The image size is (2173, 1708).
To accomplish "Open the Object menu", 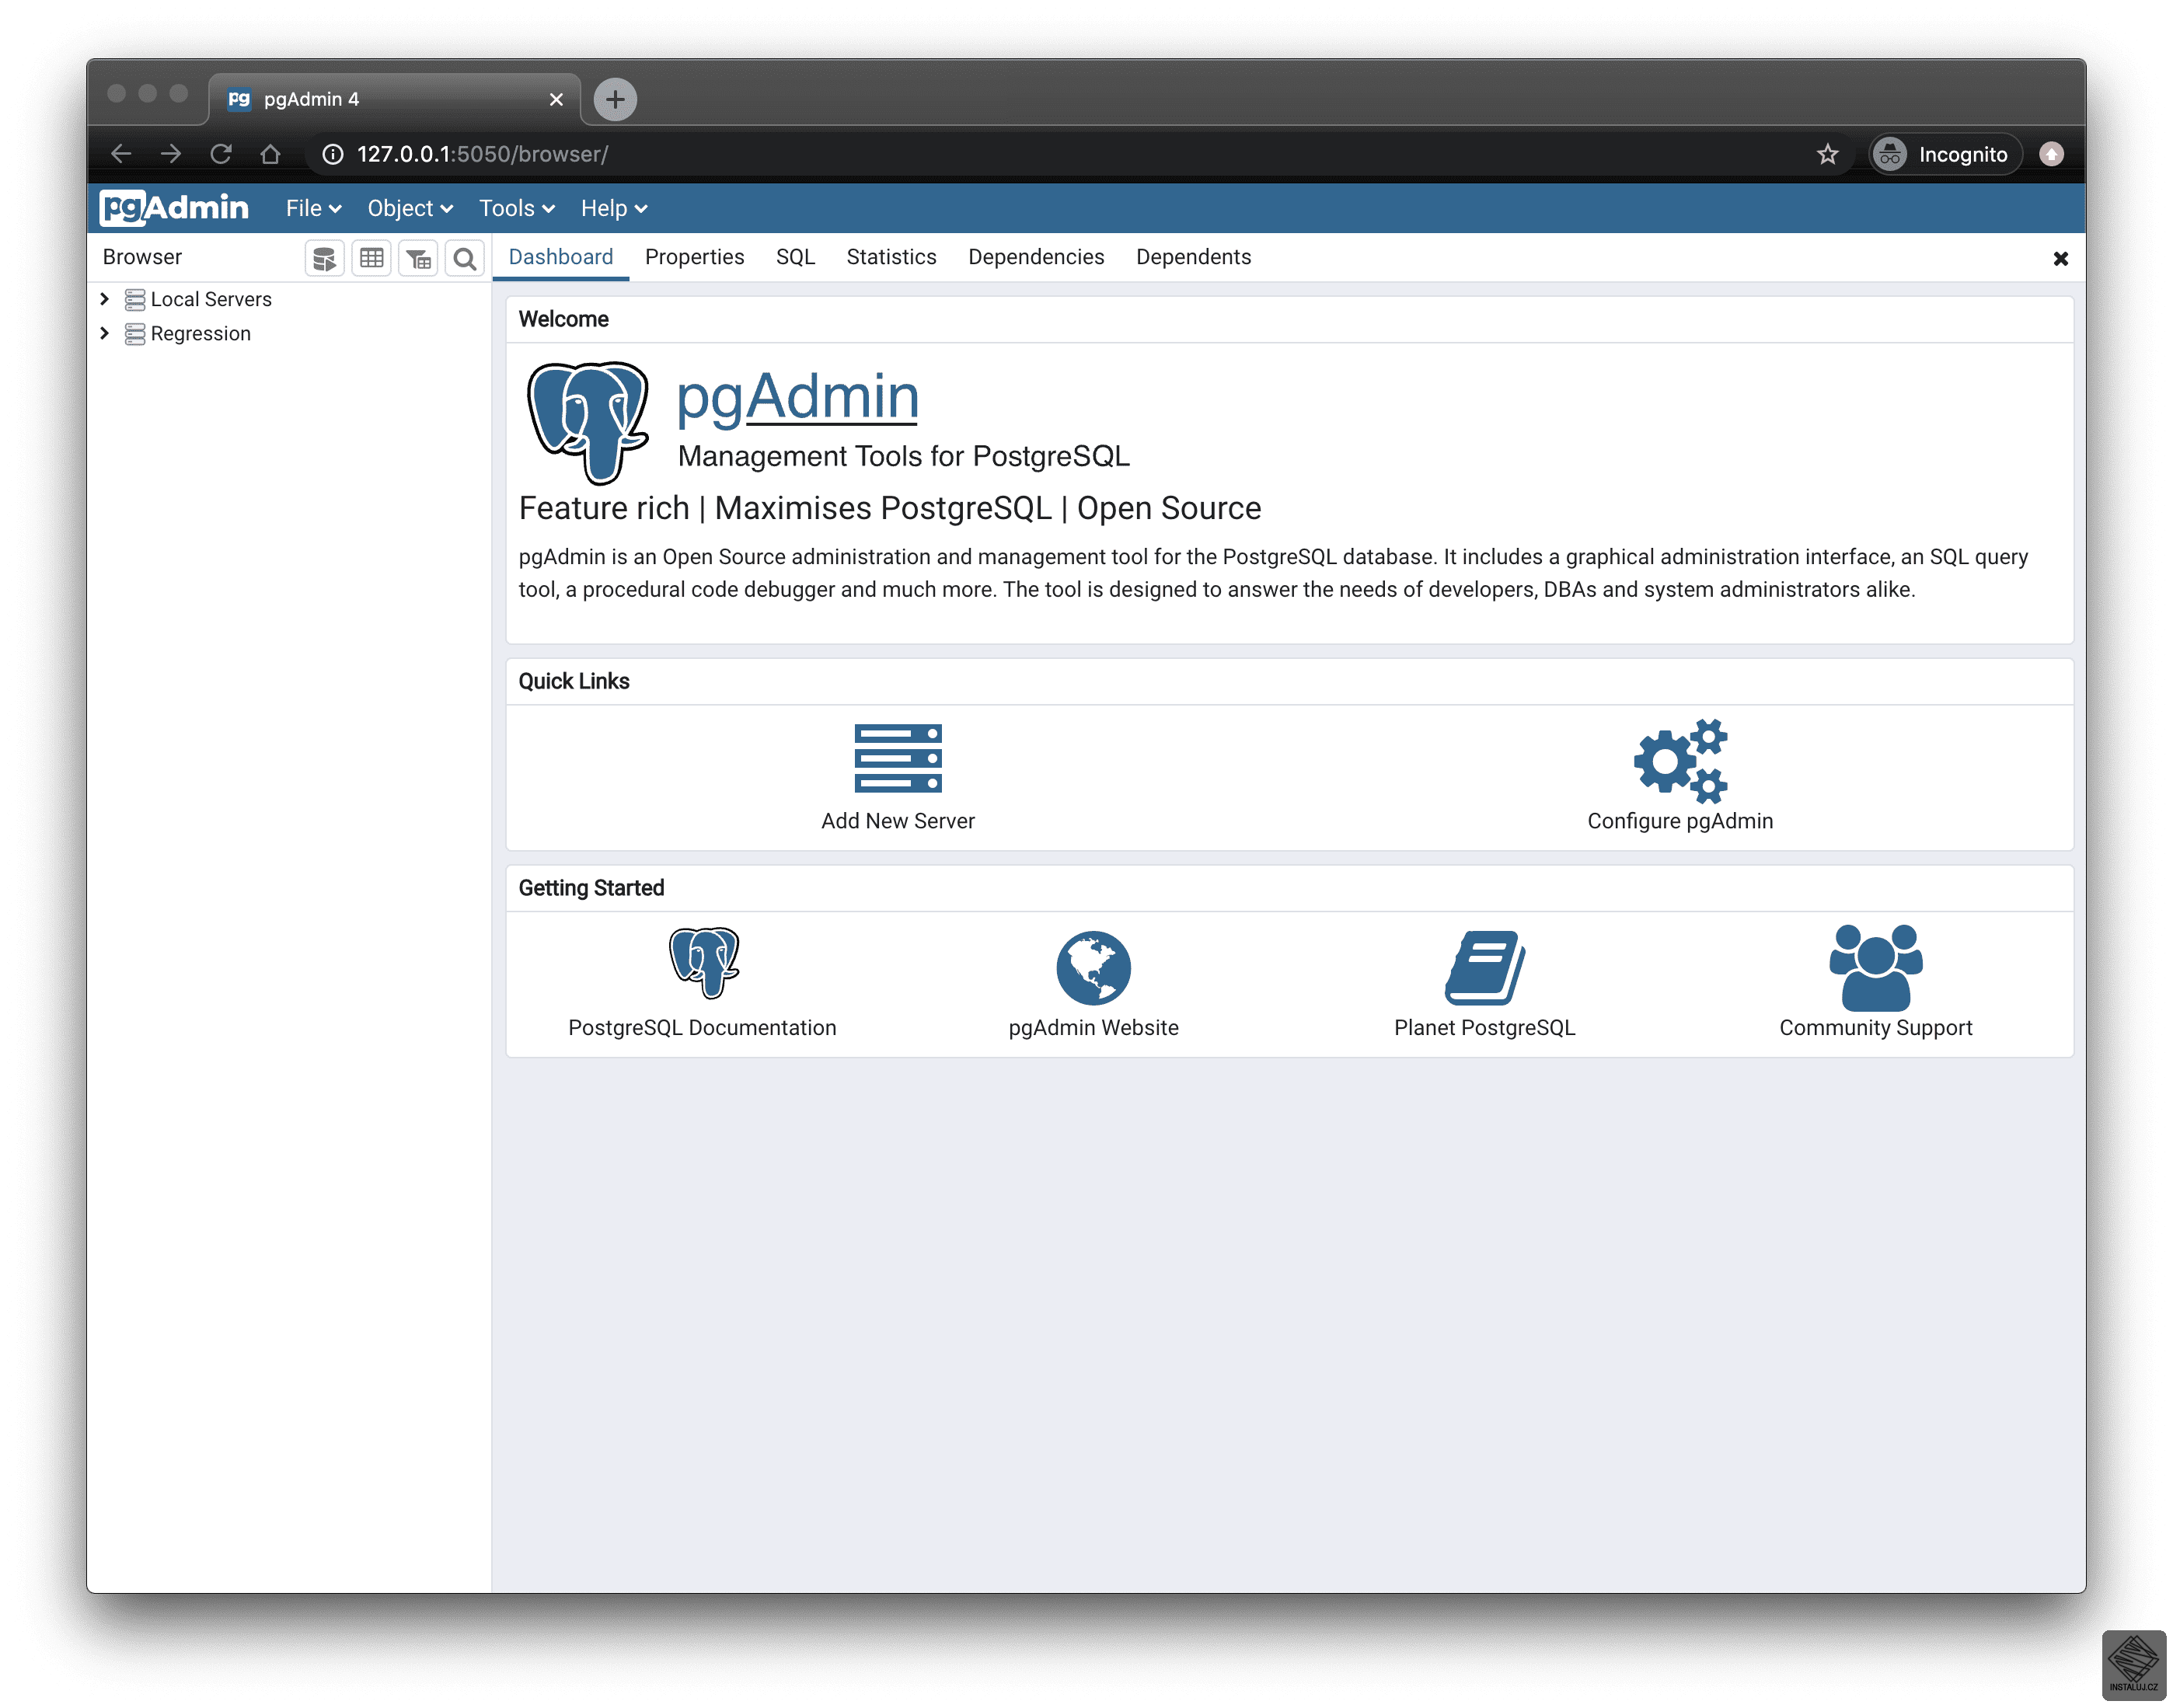I will [x=410, y=208].
